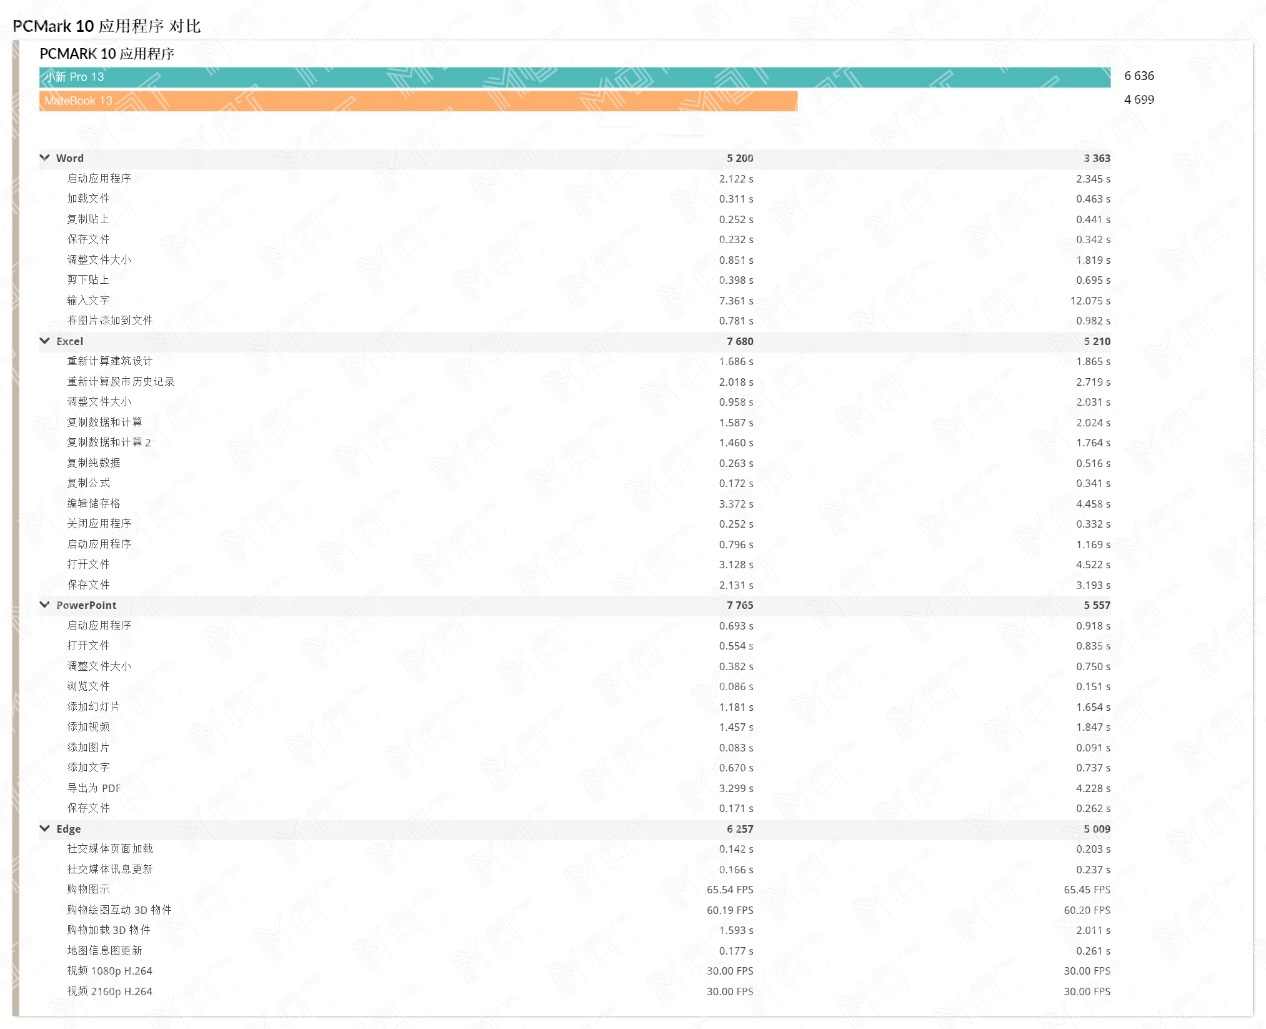Screen dimensions: 1266x1029
Task: Select the 地图信息图更新 row label
Action: [x=105, y=951]
